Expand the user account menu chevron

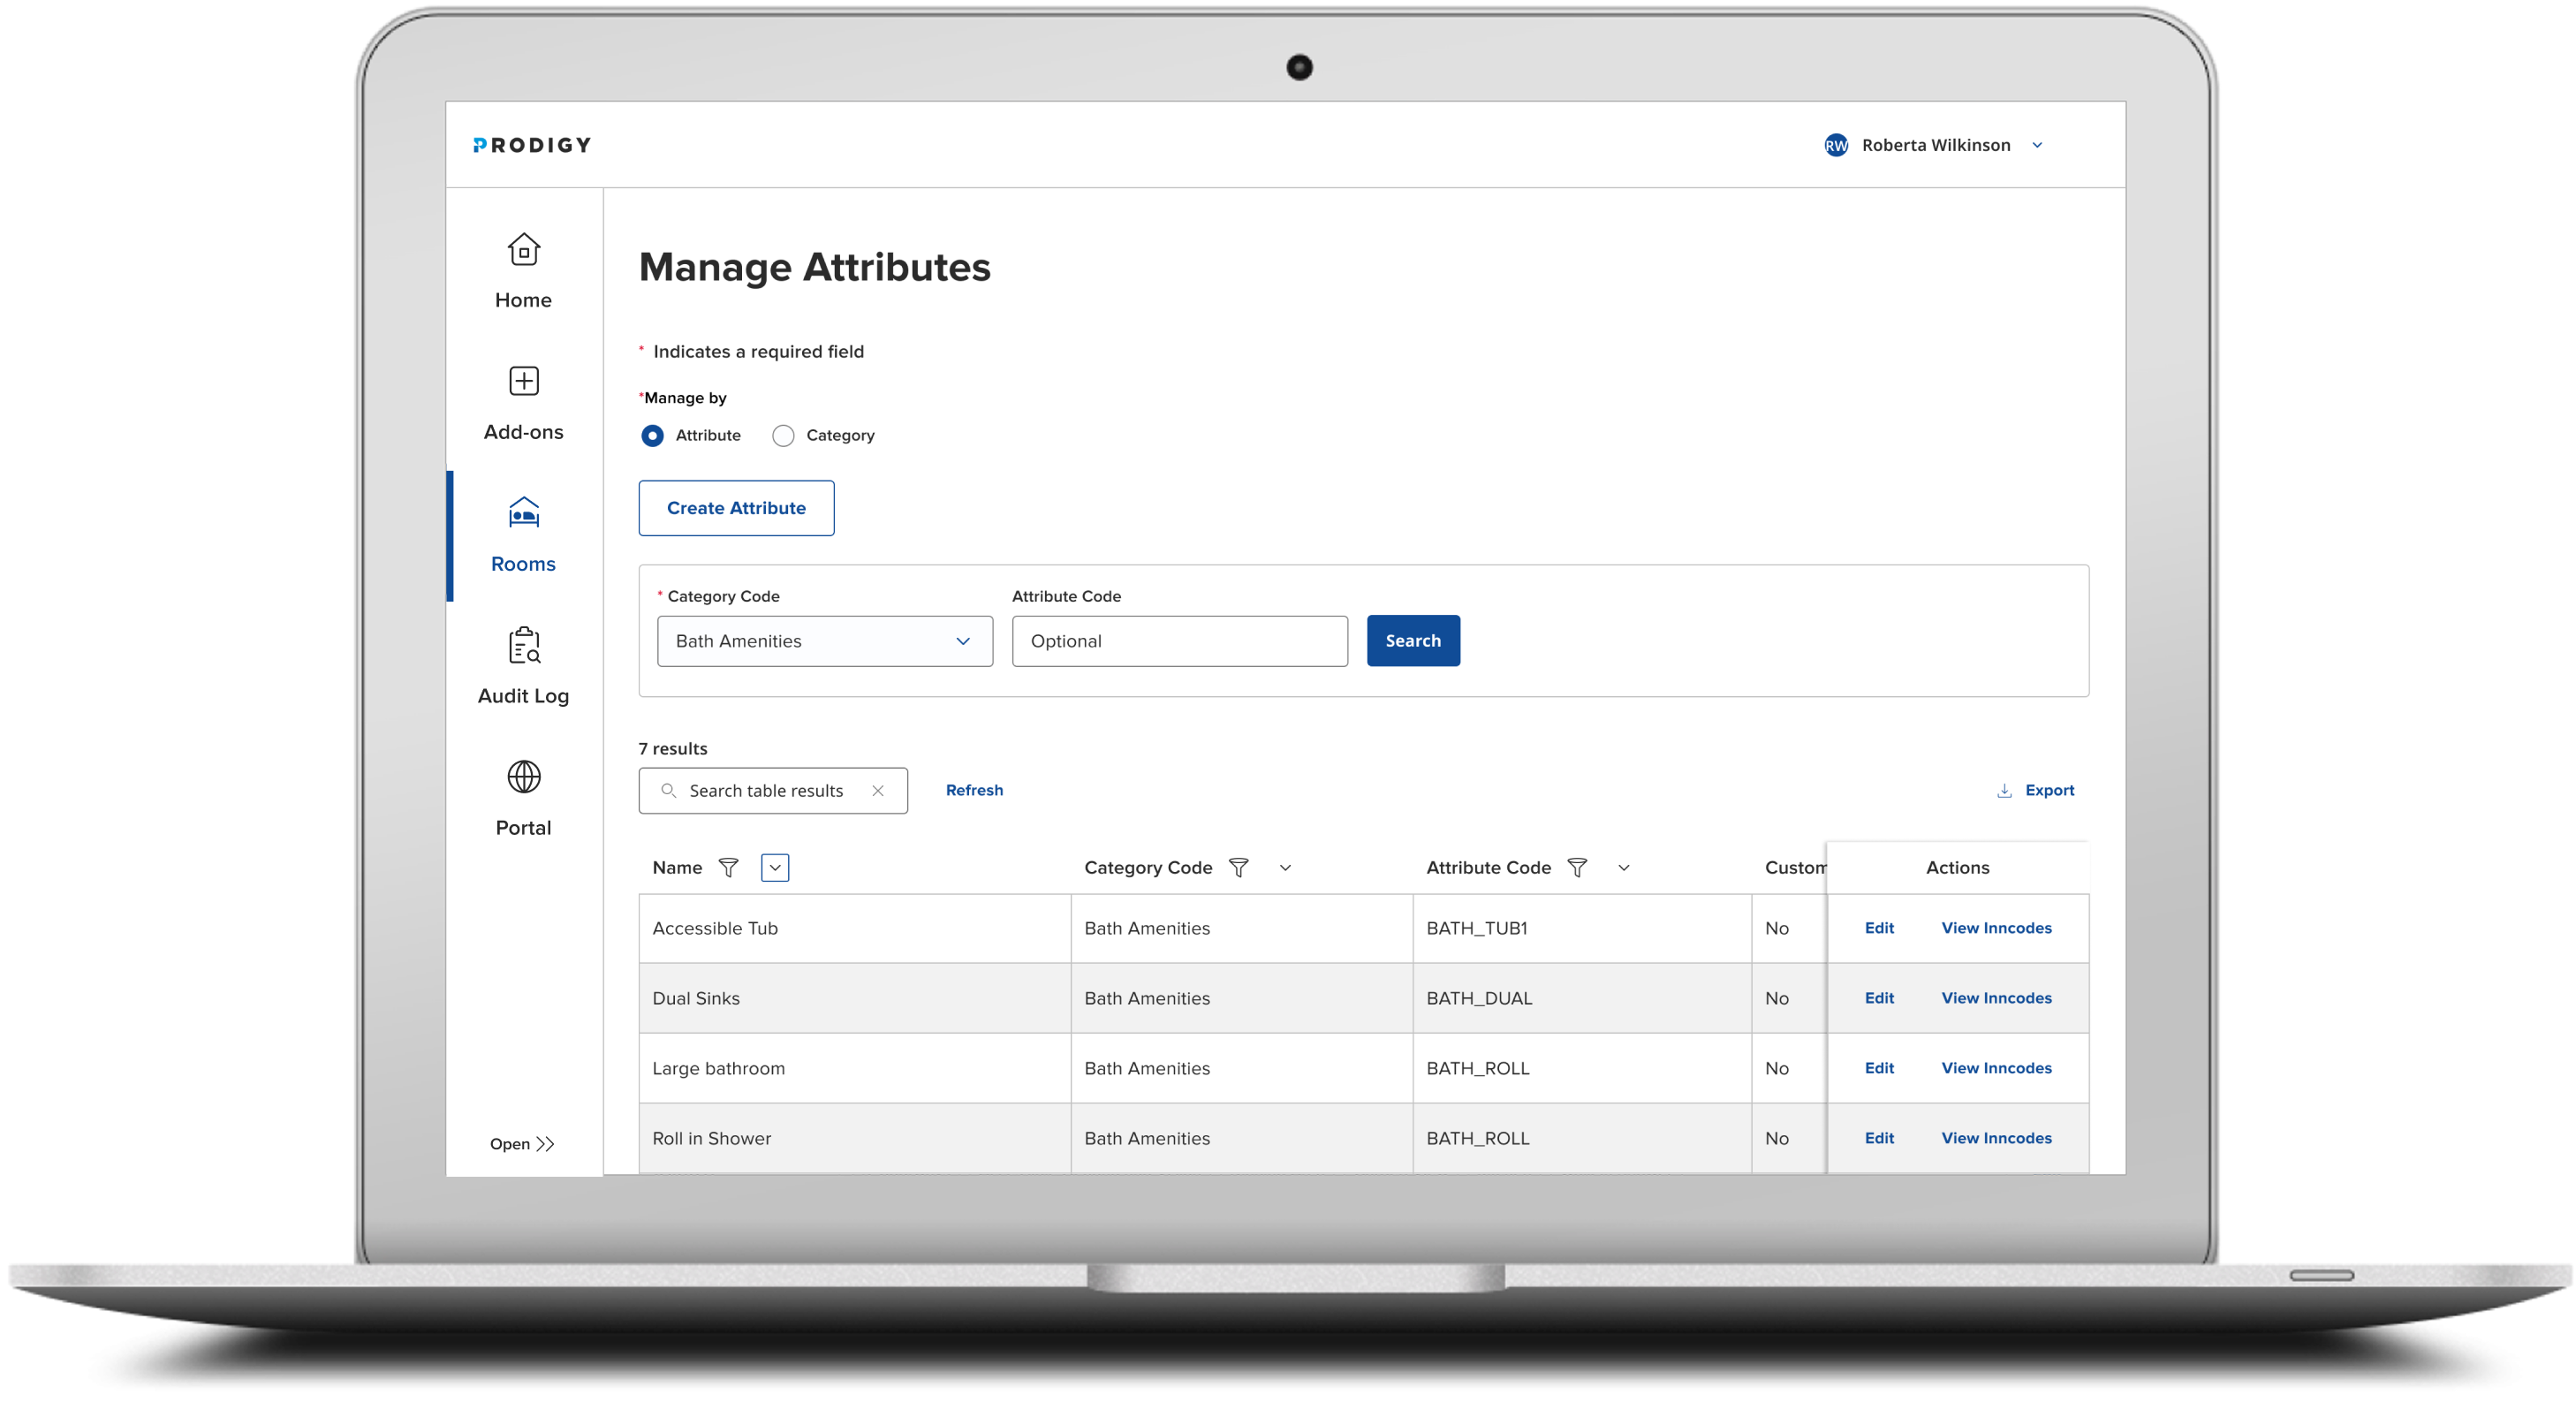2037,145
